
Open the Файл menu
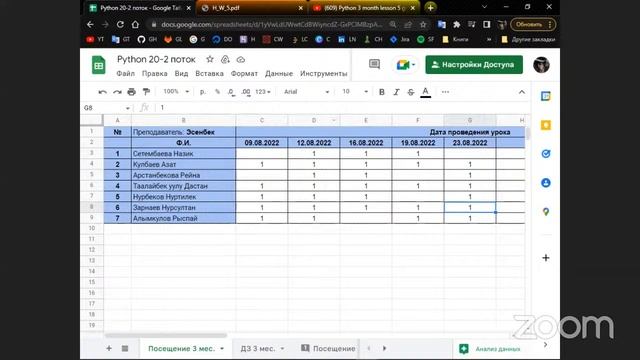click(125, 73)
